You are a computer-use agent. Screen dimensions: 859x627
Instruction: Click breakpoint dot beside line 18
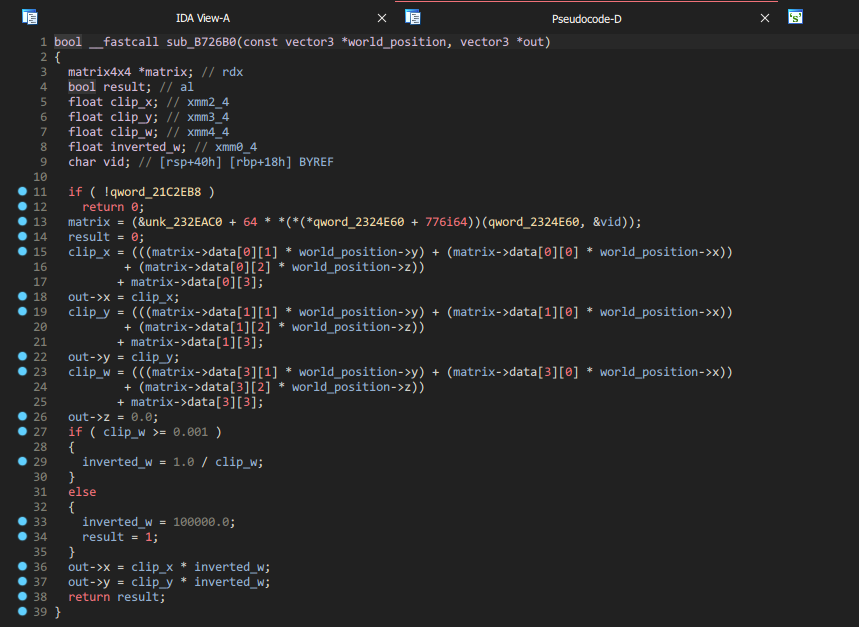pos(22,297)
